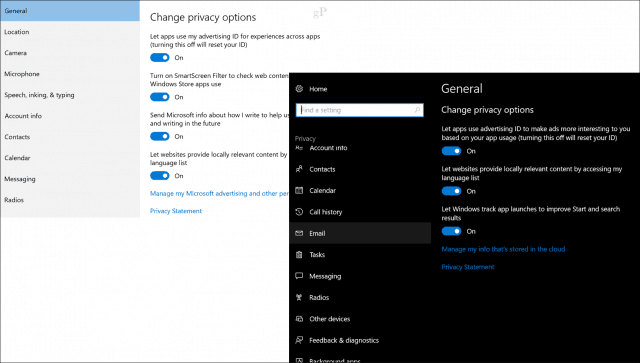640x363 pixels.
Task: Select Other devices label in dark sidebar
Action: pyautogui.click(x=329, y=319)
